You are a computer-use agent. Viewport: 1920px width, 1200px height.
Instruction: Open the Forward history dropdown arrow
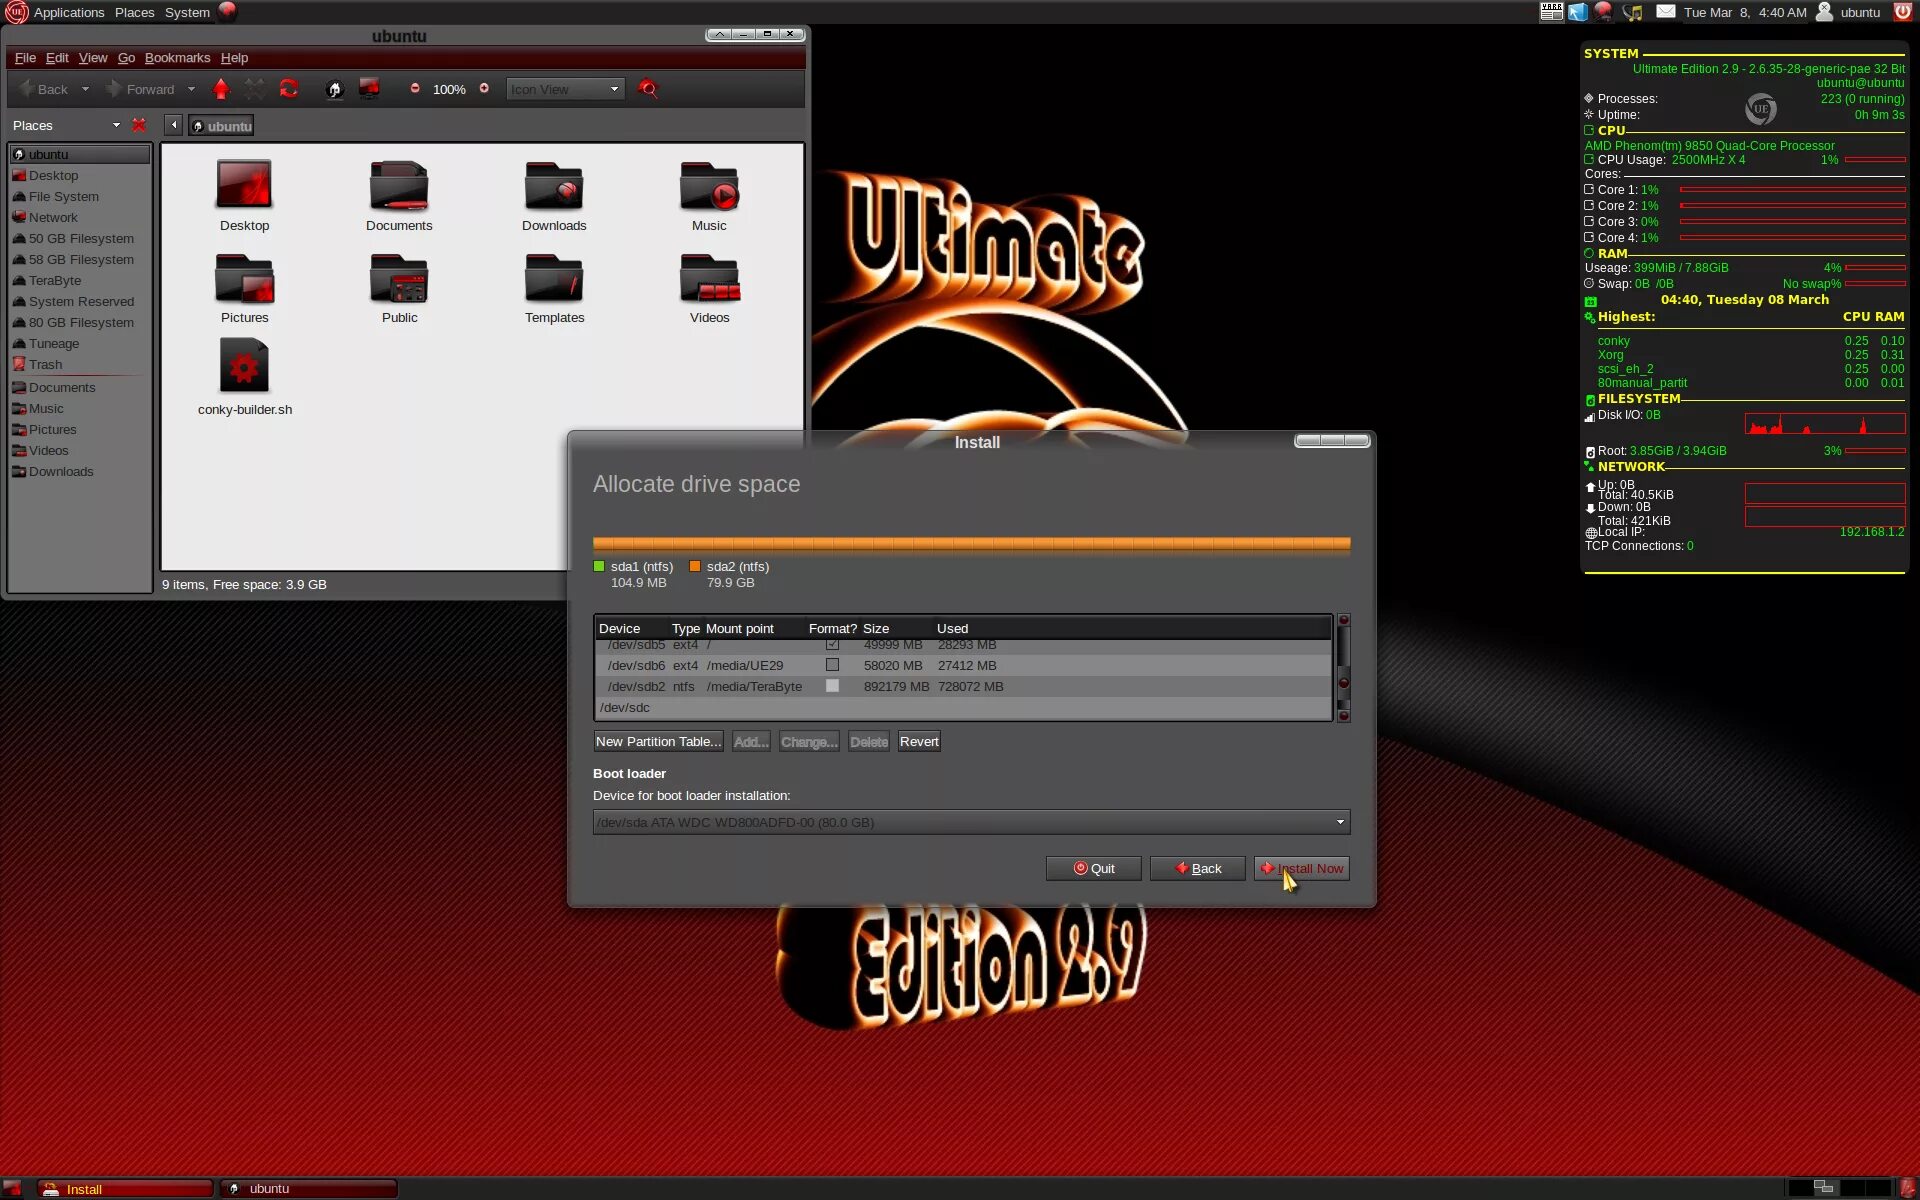(191, 89)
